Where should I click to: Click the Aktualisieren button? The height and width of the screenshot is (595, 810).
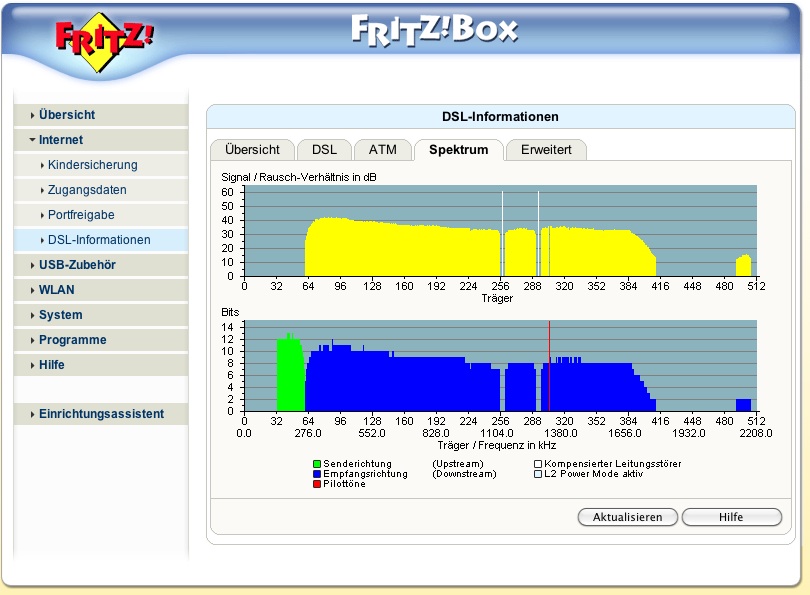pyautogui.click(x=627, y=517)
